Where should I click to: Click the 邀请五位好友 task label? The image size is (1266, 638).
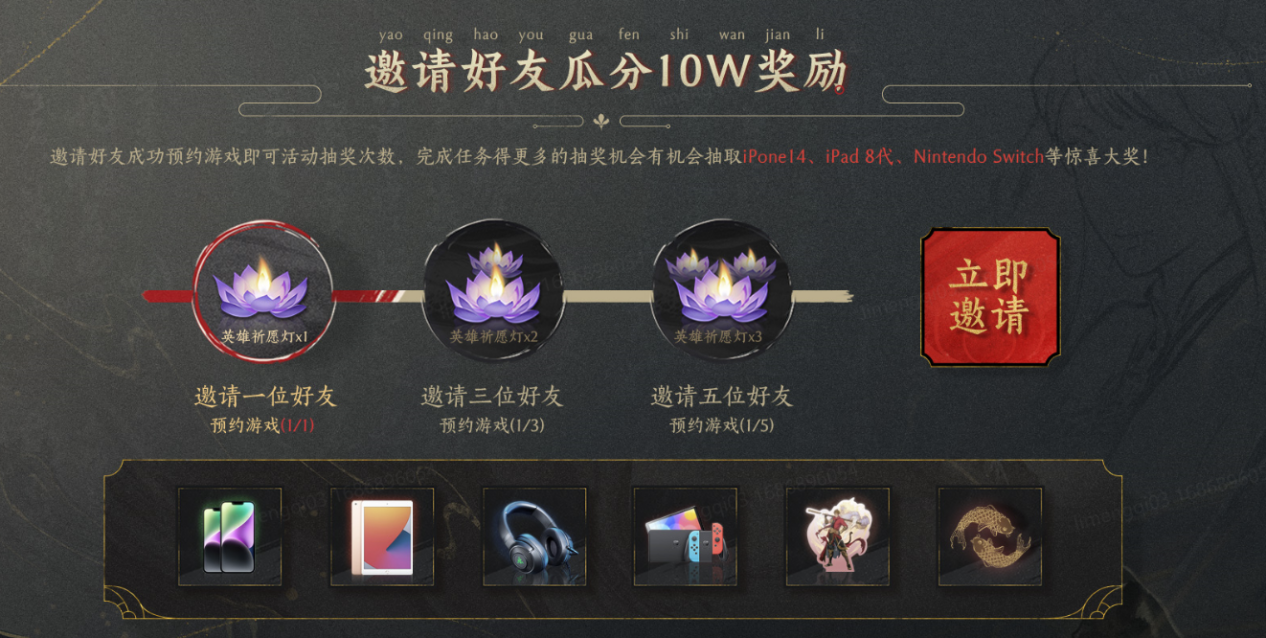pos(722,397)
